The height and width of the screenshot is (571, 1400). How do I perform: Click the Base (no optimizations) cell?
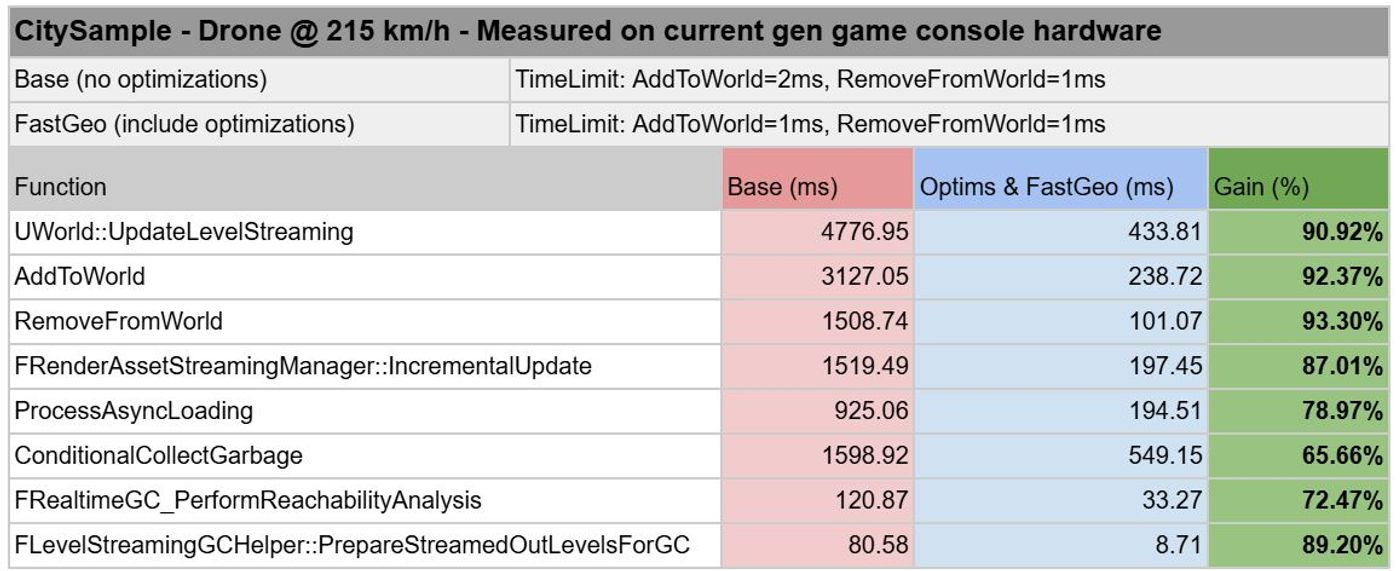pos(260,79)
